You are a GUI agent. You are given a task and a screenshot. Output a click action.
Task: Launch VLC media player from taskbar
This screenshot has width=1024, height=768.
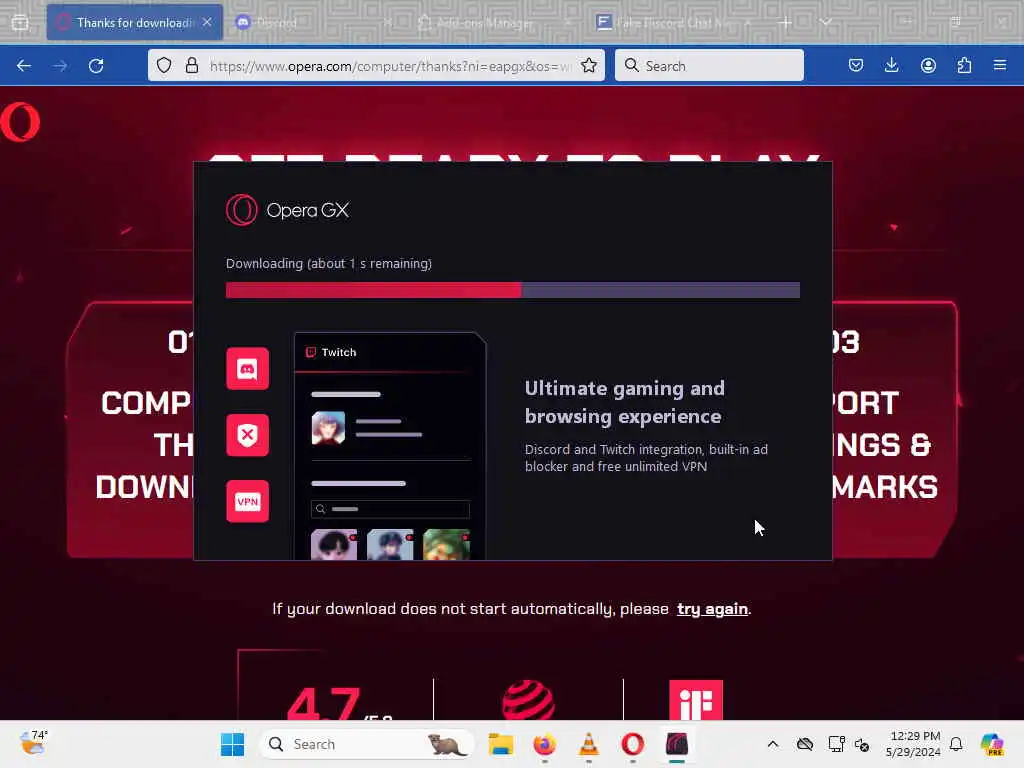point(588,744)
